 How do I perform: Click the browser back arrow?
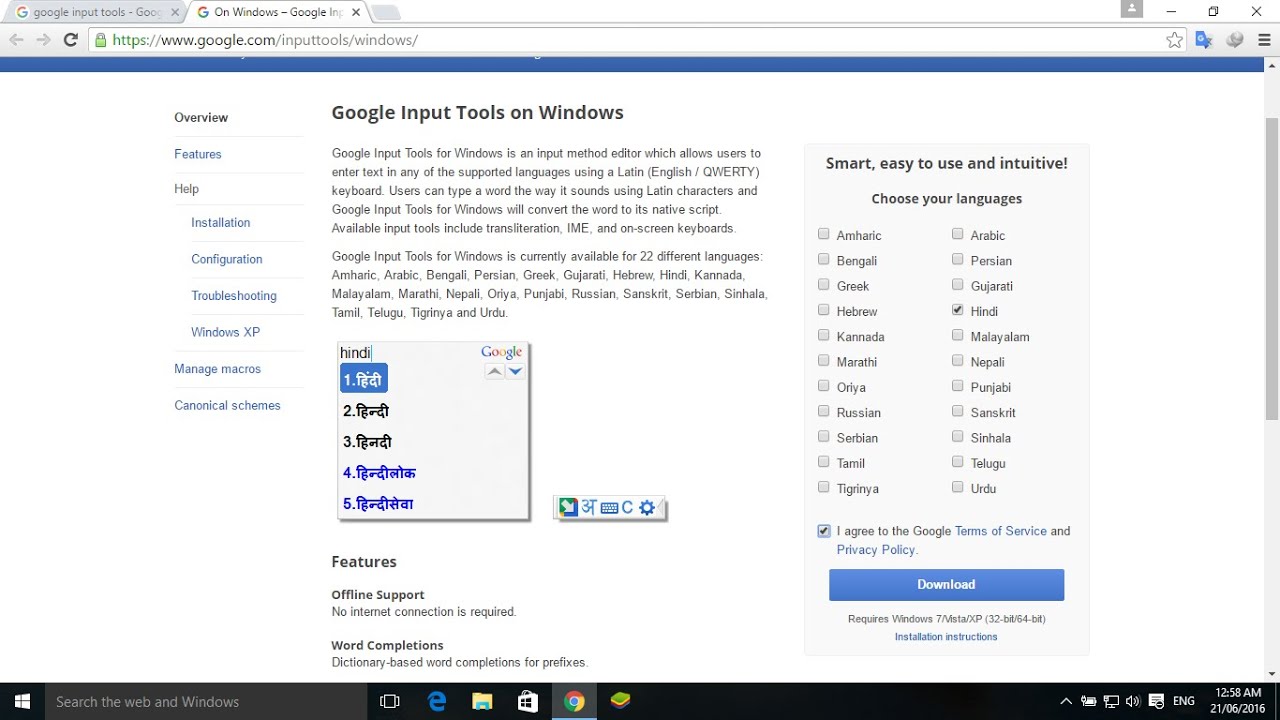16,40
